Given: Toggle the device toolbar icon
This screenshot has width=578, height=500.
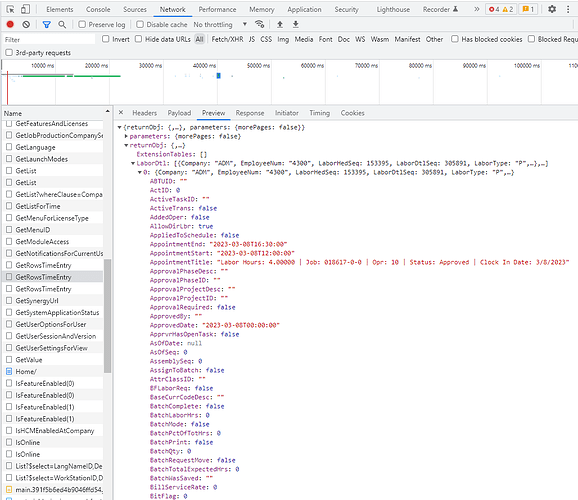Looking at the screenshot, I should coord(25,9).
